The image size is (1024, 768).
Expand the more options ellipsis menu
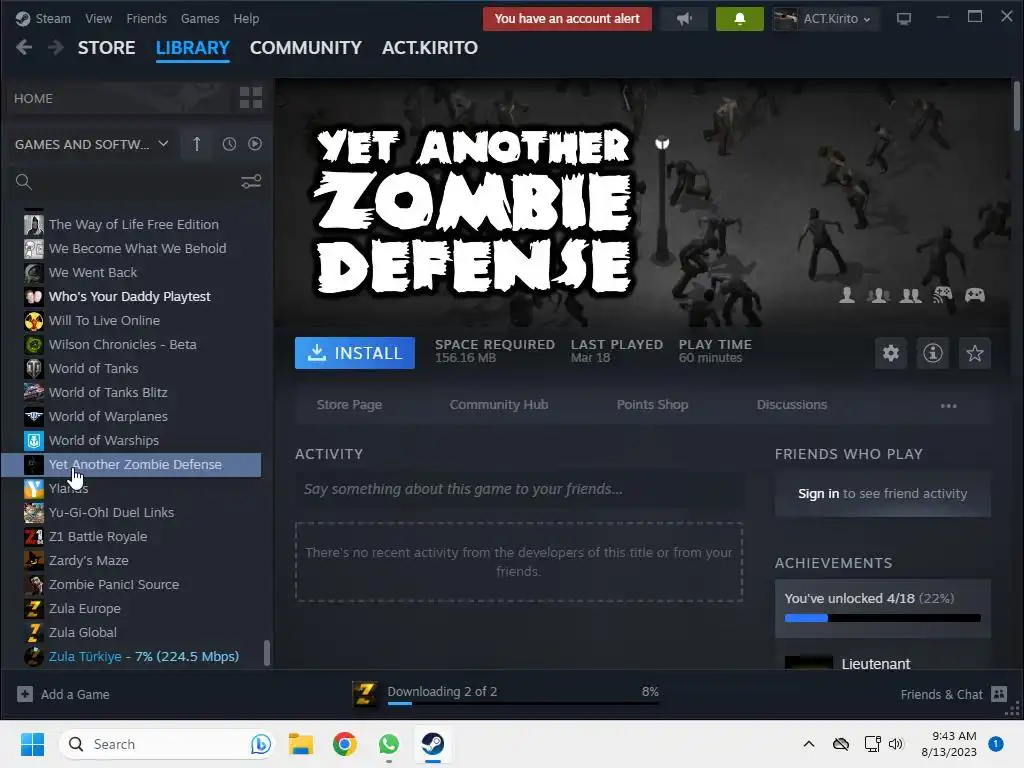[948, 406]
